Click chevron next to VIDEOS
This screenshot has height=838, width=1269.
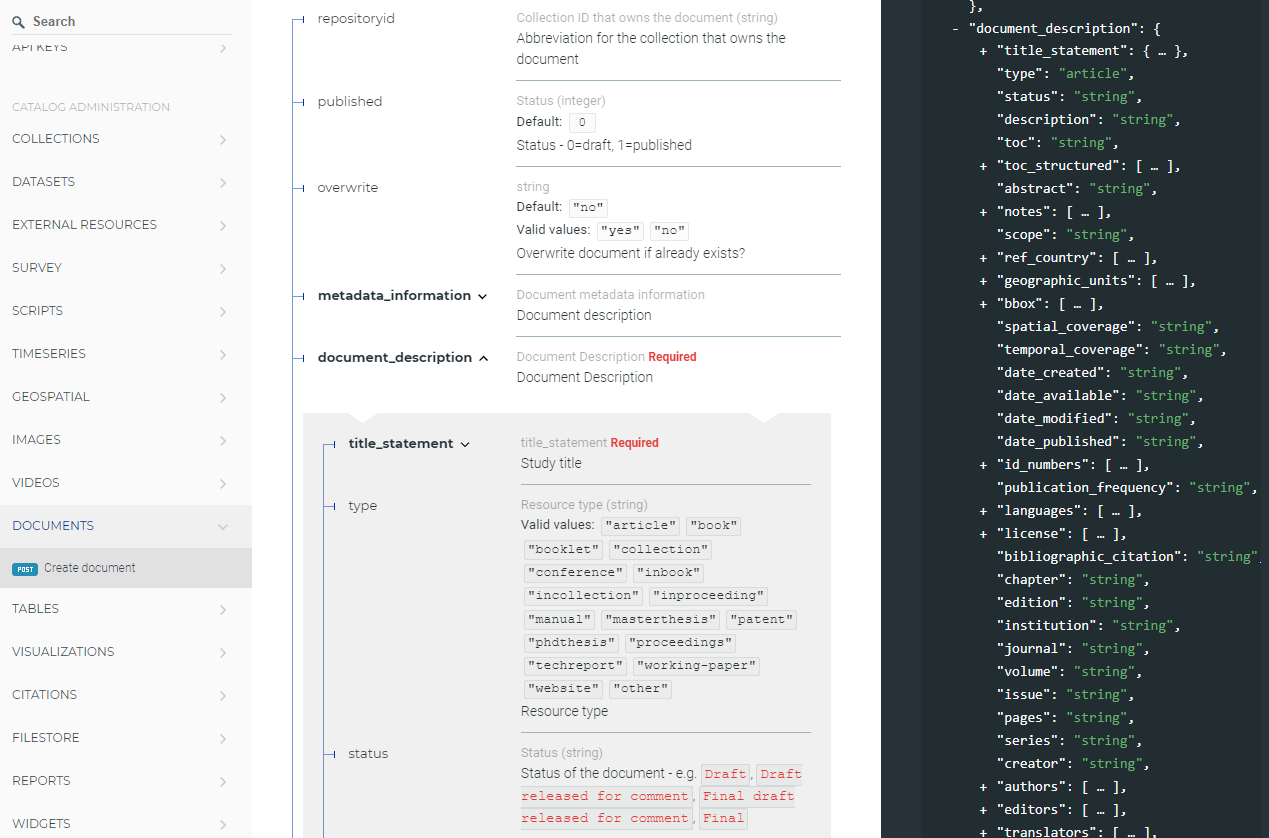(222, 483)
